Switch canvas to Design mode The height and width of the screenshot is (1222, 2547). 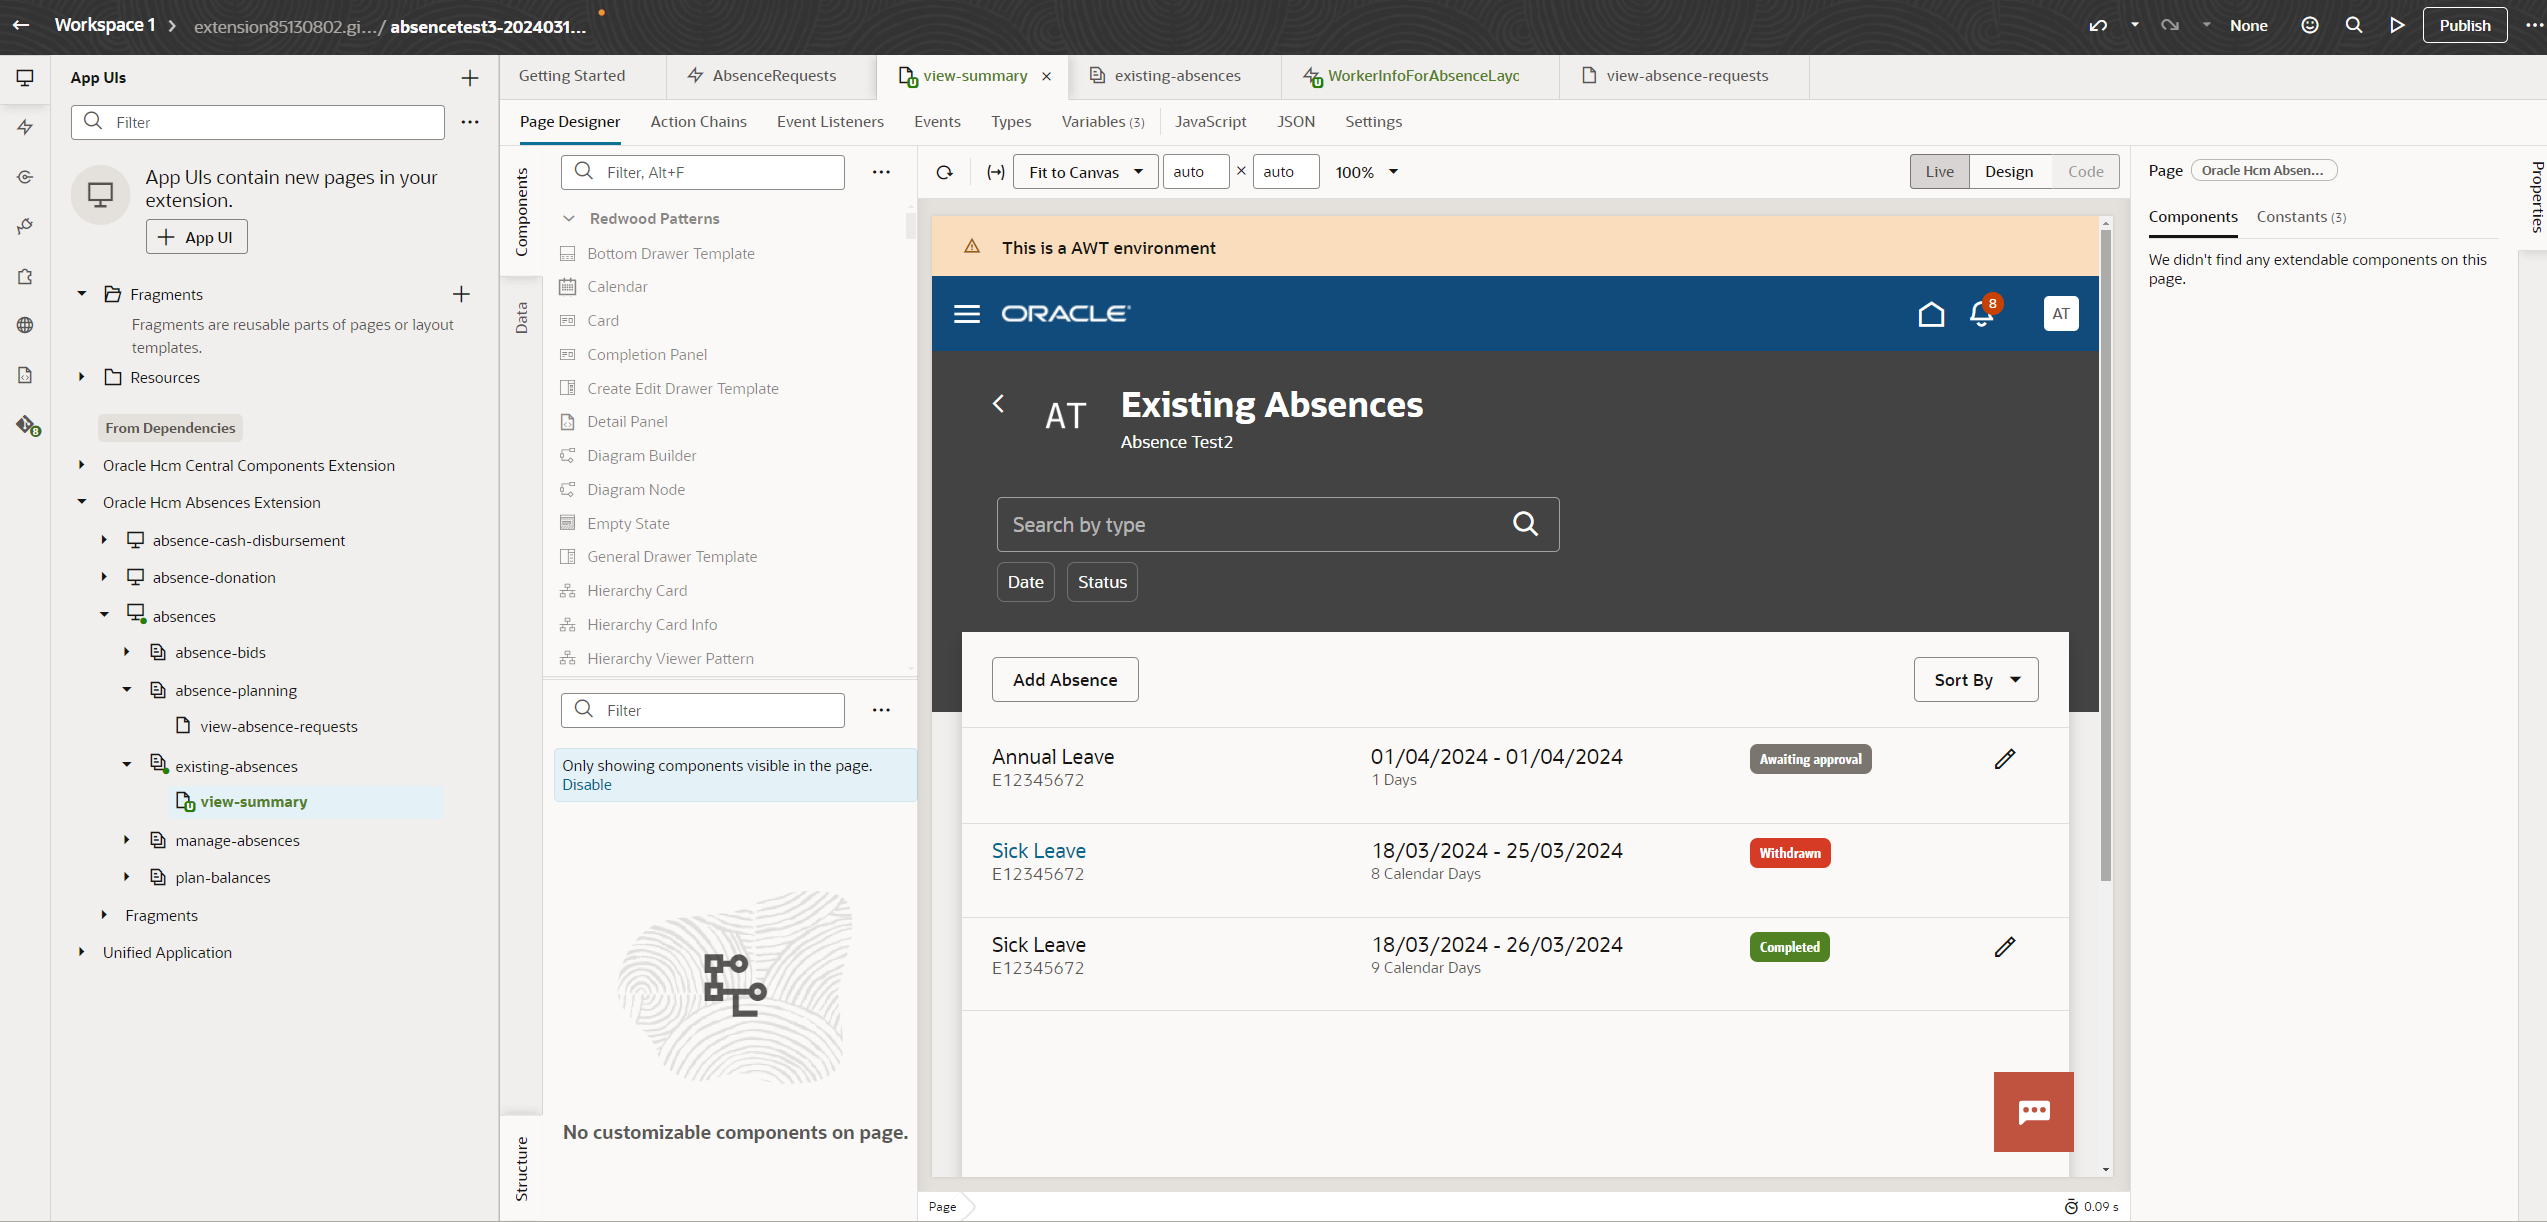[2008, 172]
